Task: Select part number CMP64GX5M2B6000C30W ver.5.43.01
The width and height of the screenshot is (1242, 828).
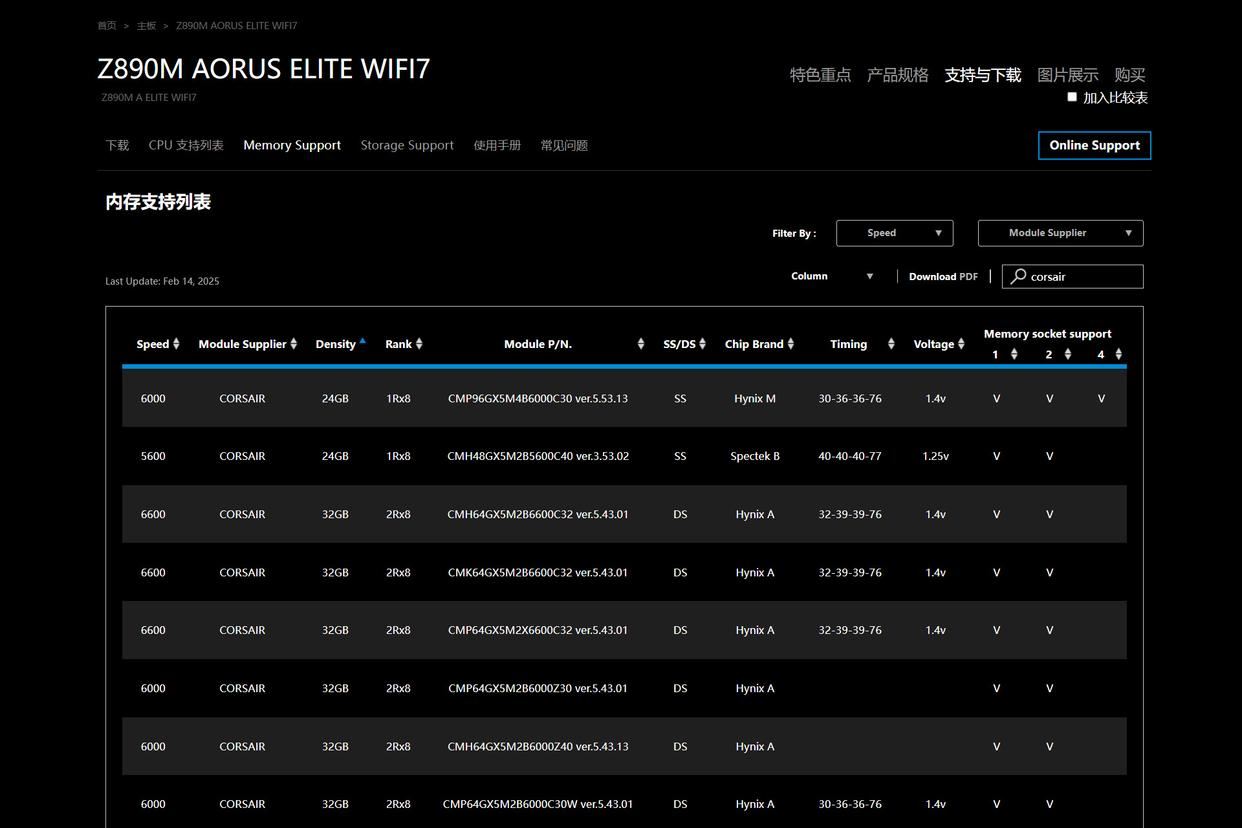Action: 538,804
